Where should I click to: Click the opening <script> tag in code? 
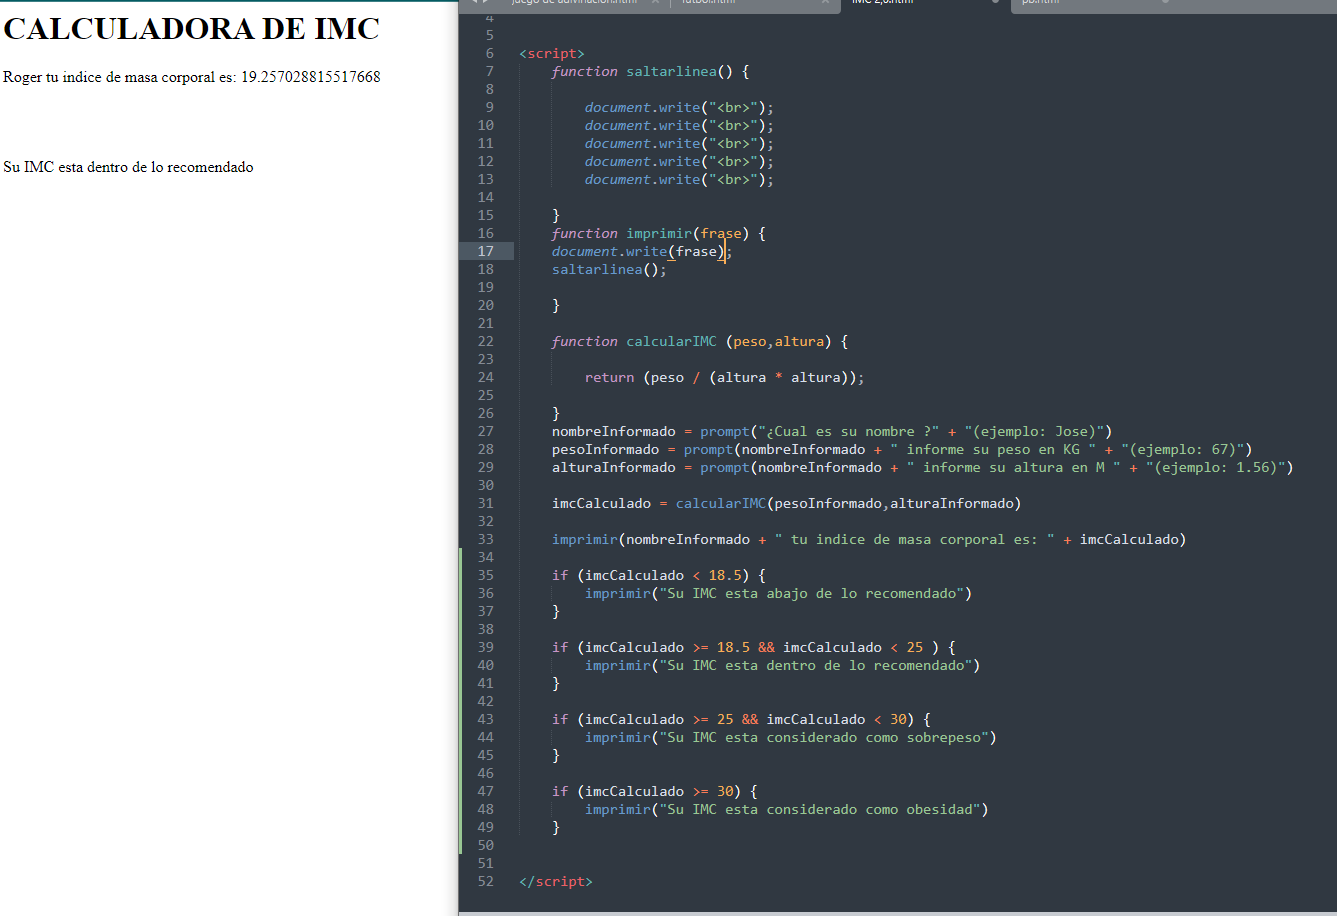tap(552, 53)
